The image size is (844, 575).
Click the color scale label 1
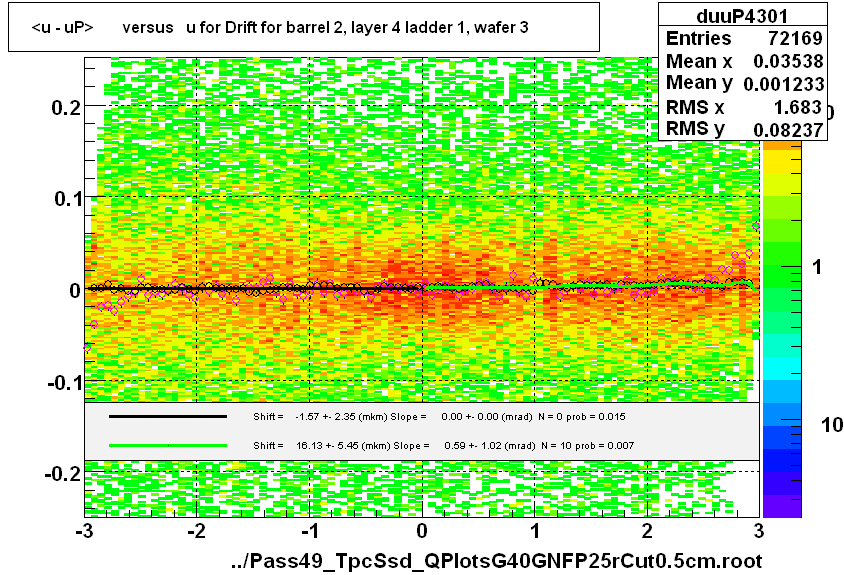817,267
